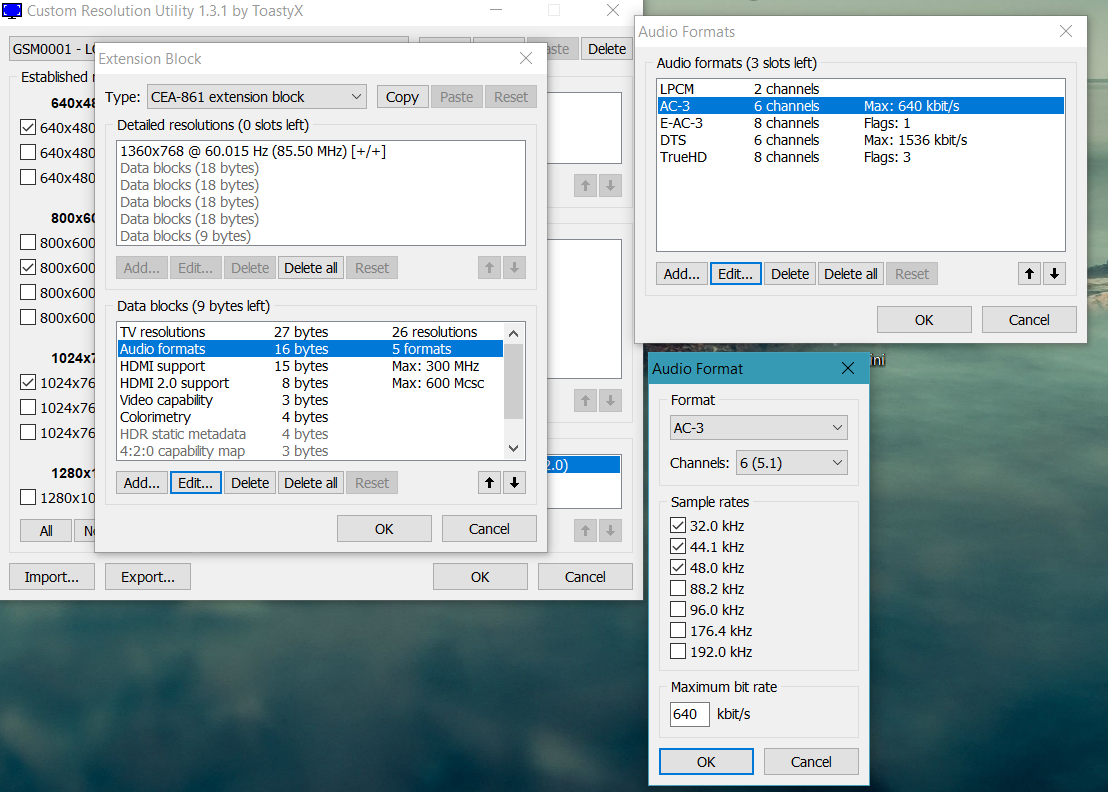Select LPCM 2 channels row
Image resolution: width=1108 pixels, height=792 pixels.
(861, 89)
